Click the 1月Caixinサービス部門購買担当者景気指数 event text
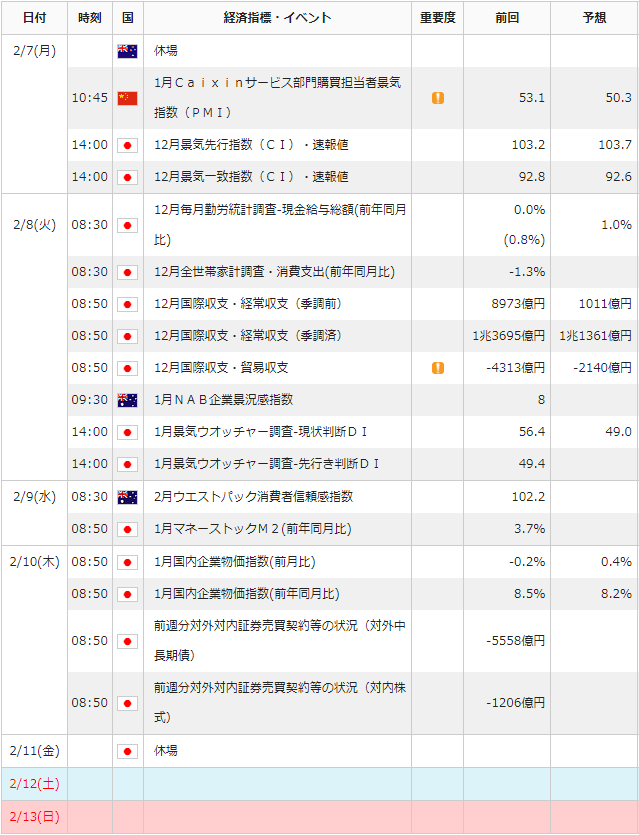The width and height of the screenshot is (639, 835). tap(277, 97)
